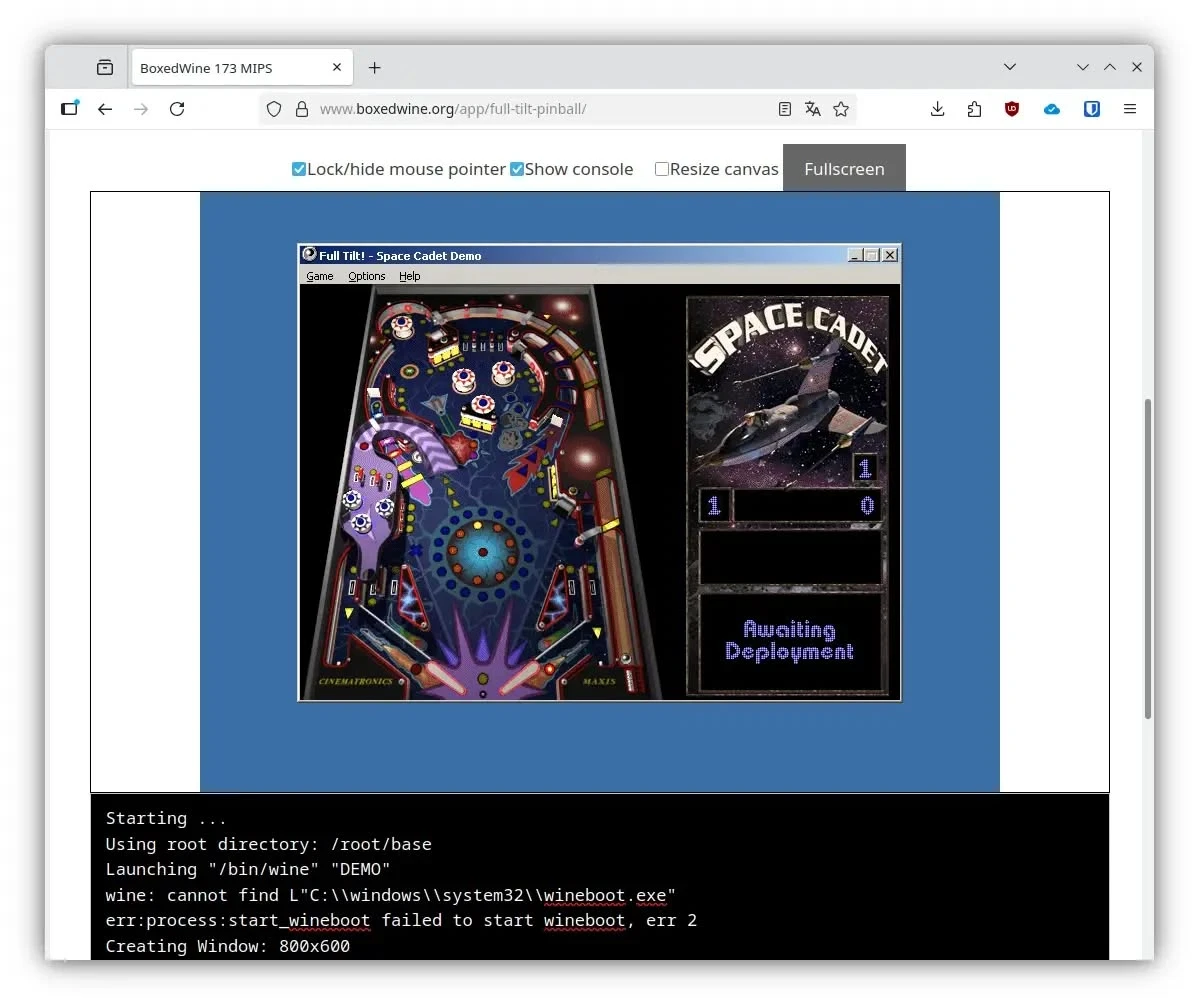The image size is (1199, 1005).
Task: Open the Game menu in pinball
Action: pos(320,276)
